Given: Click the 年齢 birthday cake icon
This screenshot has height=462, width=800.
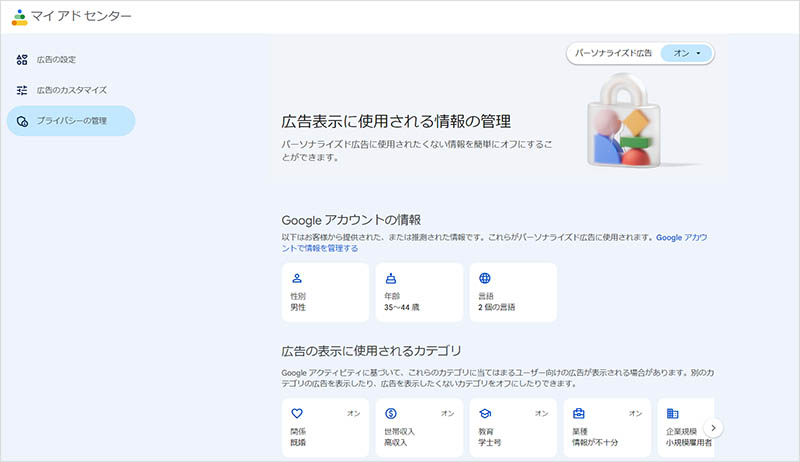Looking at the screenshot, I should [x=390, y=279].
